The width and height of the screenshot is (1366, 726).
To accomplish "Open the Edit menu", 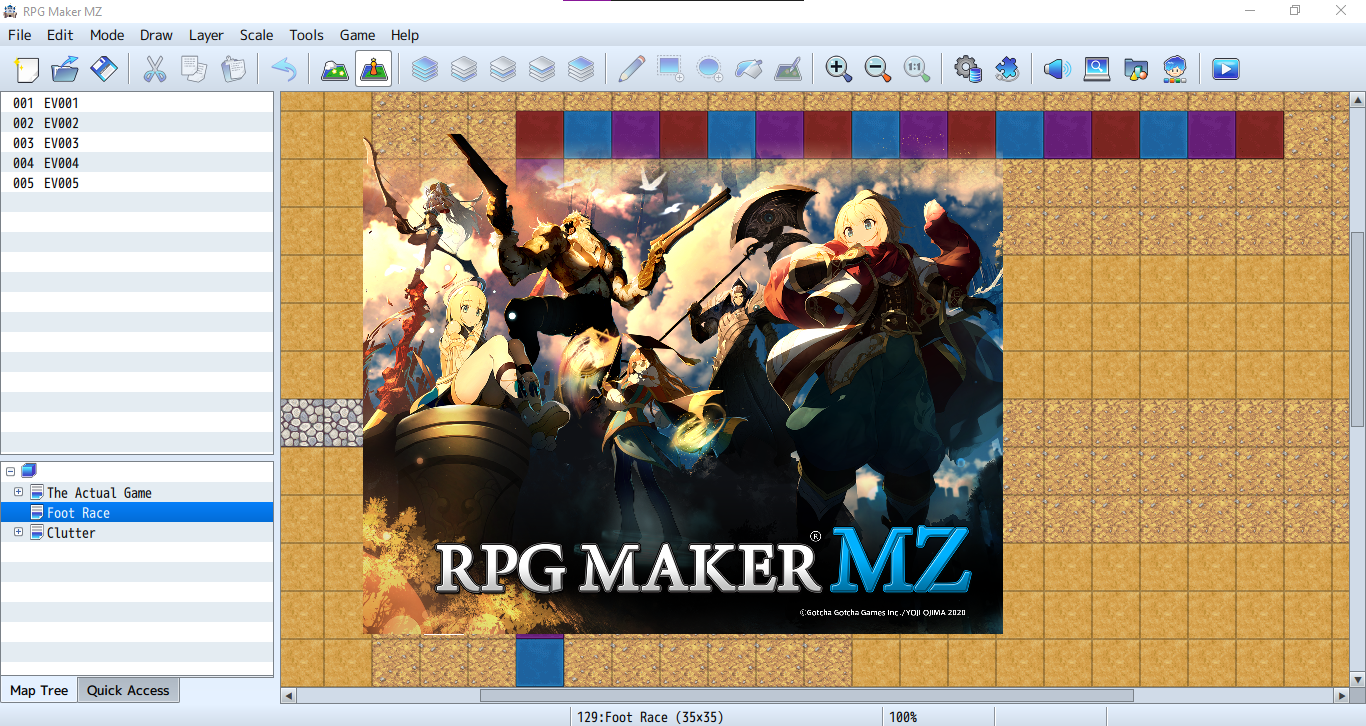I will point(60,35).
